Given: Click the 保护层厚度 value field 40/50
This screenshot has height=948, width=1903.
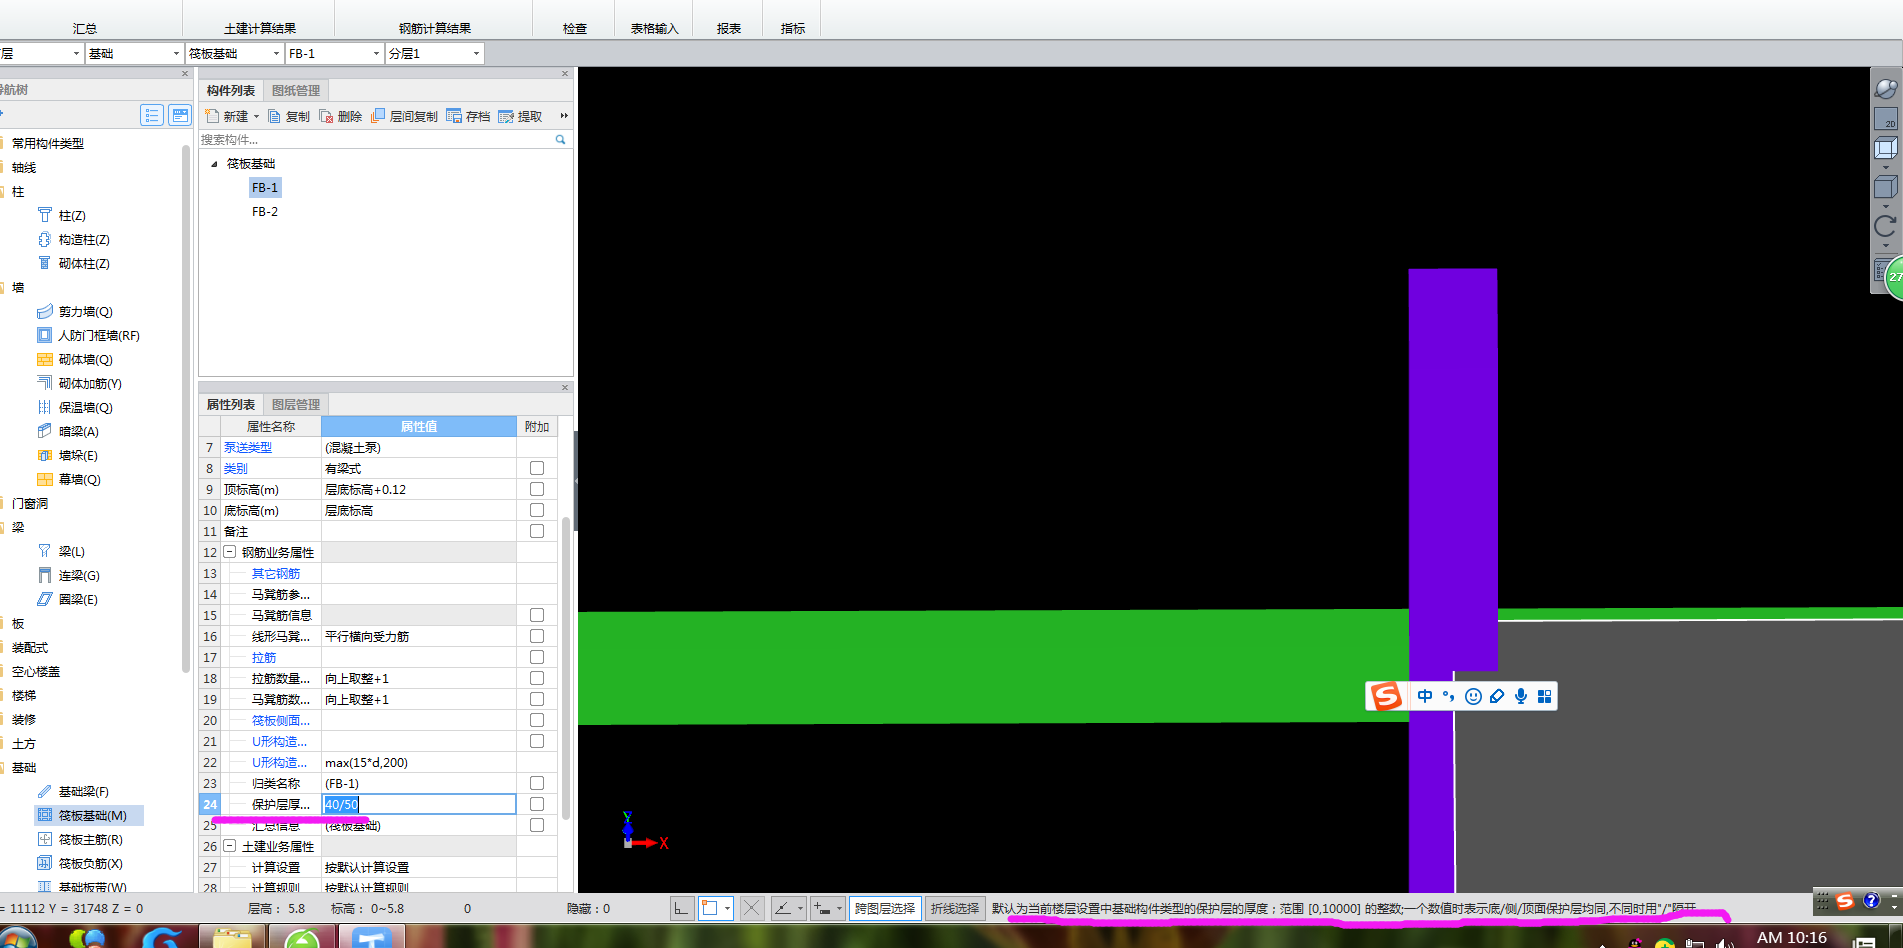Looking at the screenshot, I should pos(418,804).
